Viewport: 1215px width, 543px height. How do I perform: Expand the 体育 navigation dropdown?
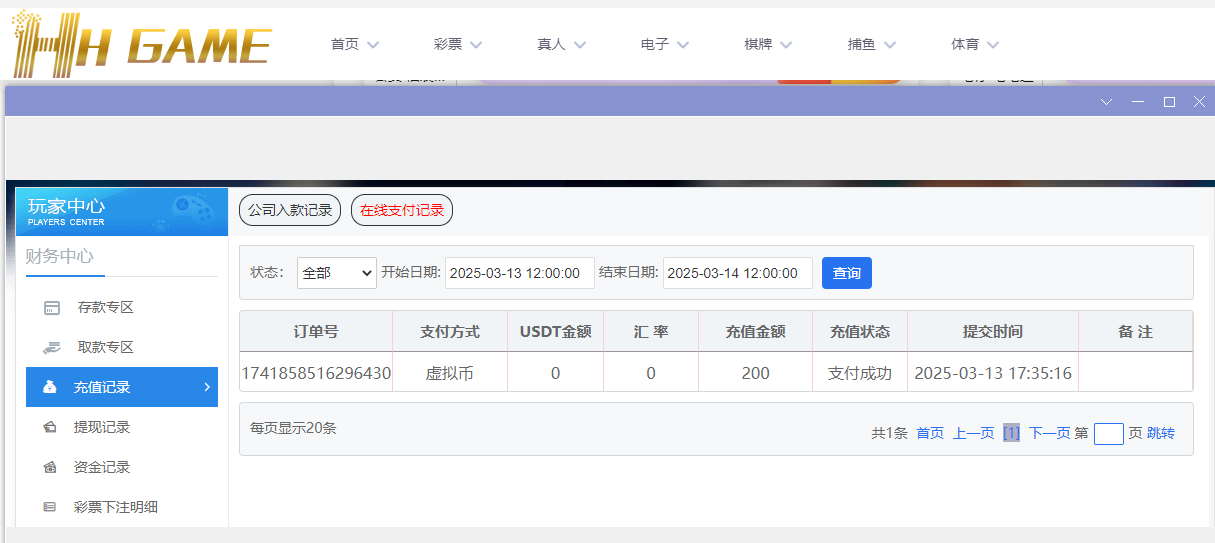coord(993,45)
